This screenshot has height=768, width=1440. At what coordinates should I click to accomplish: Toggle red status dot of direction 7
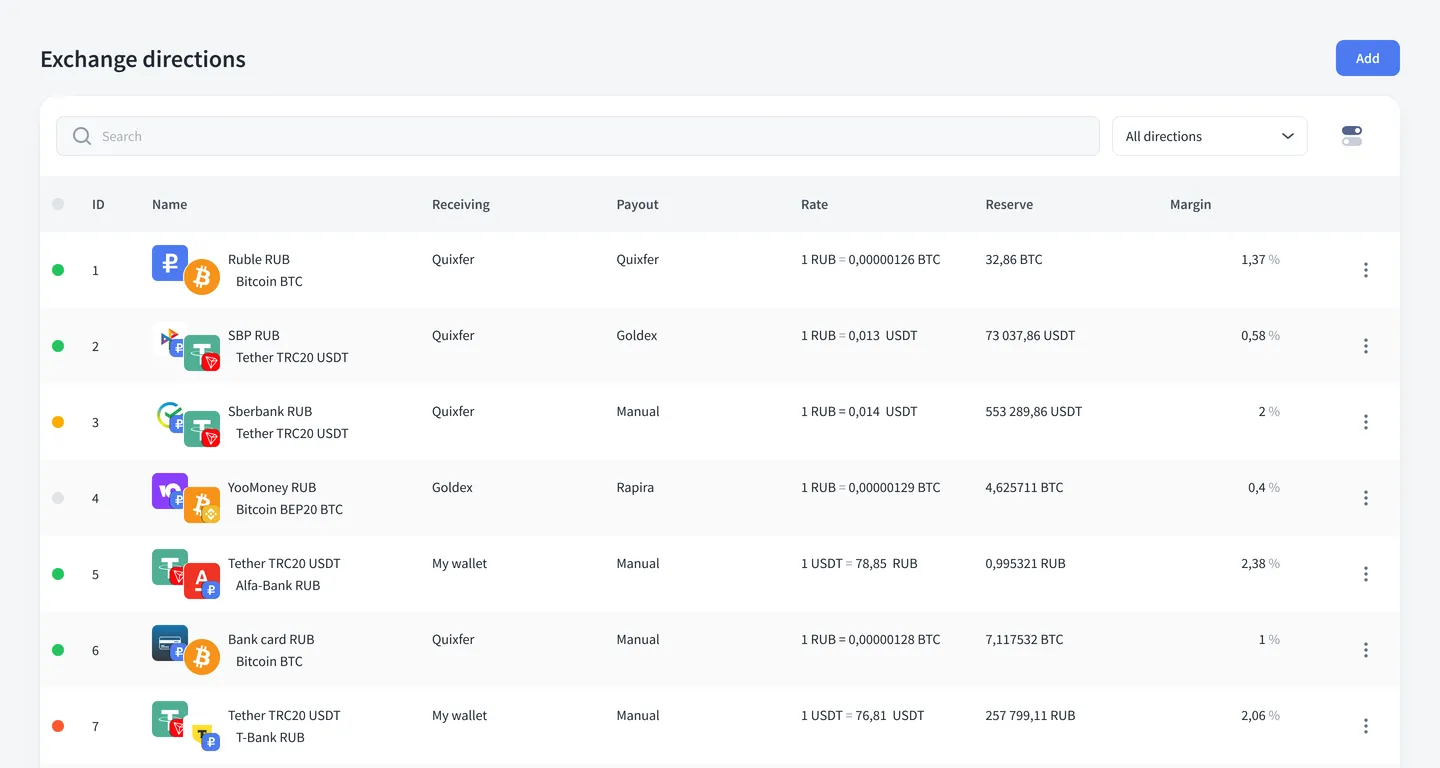pos(58,726)
